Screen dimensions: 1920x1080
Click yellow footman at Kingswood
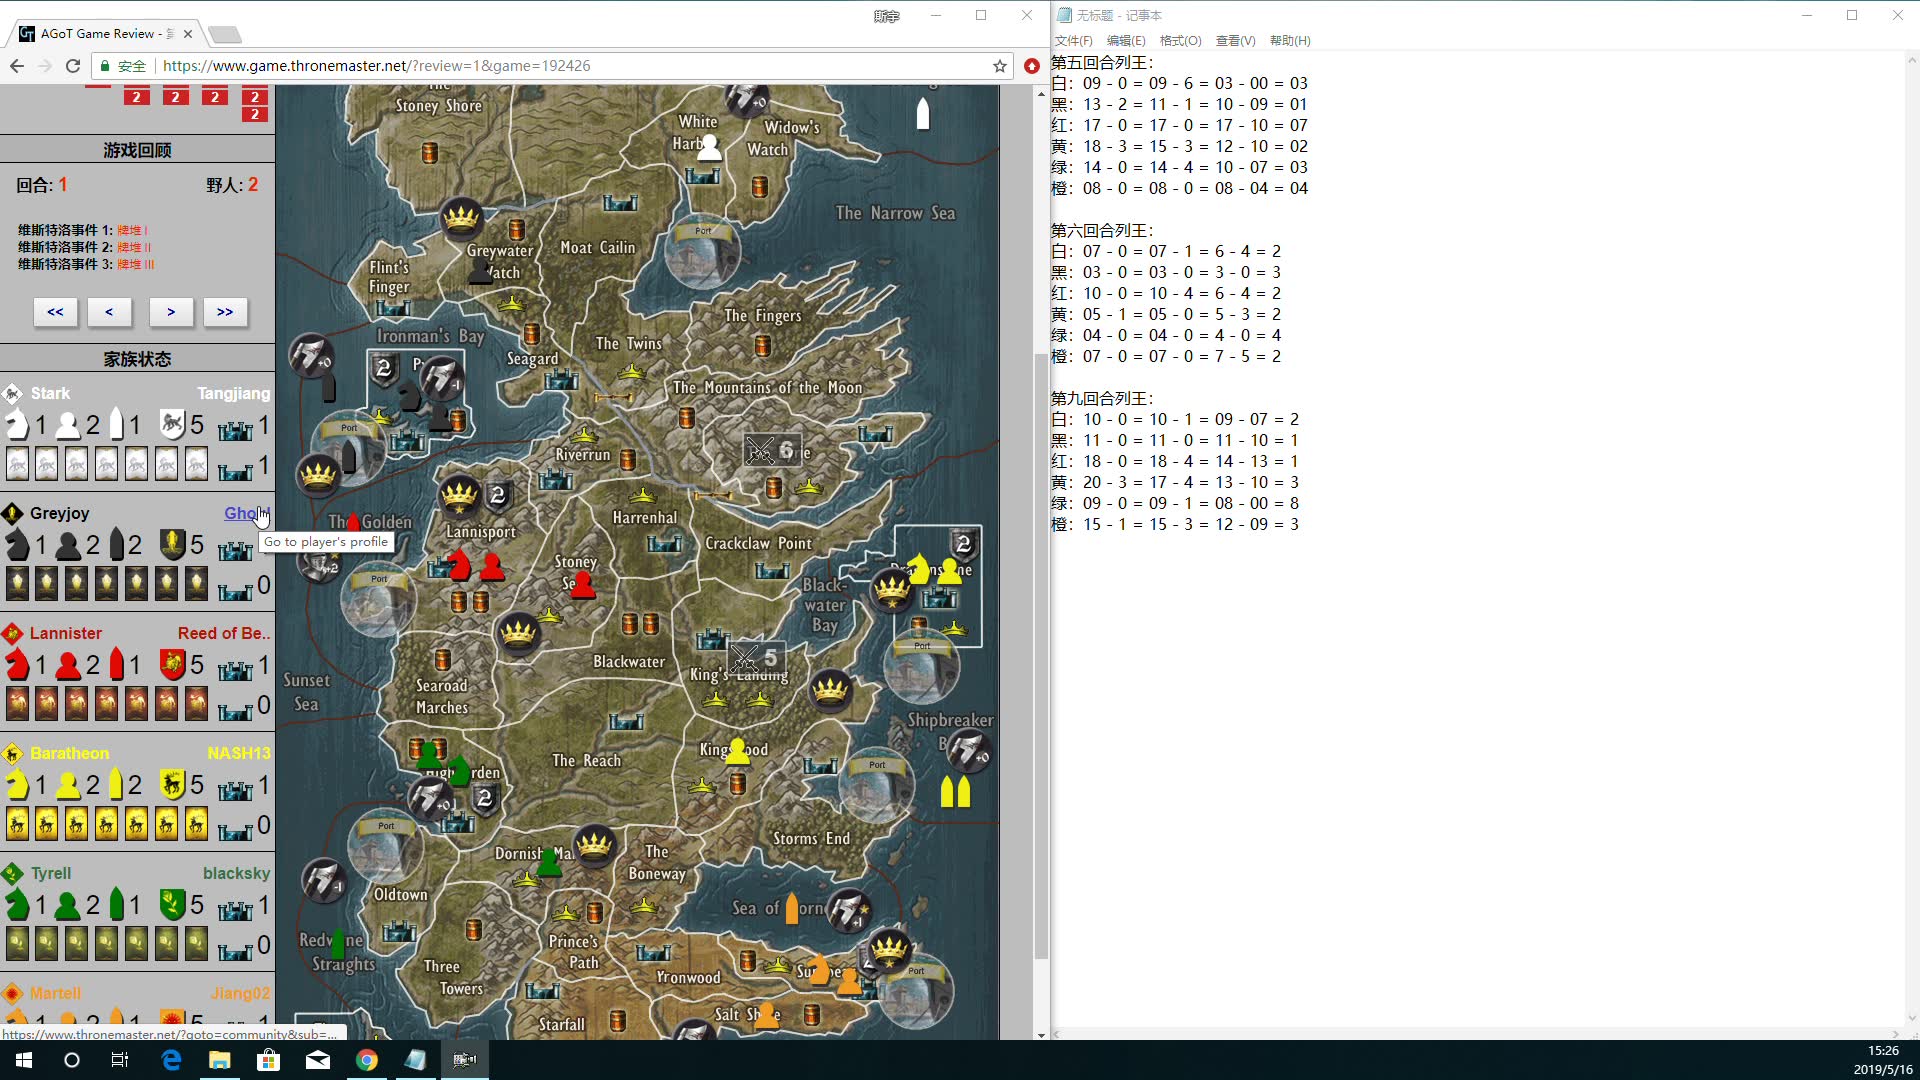pos(738,751)
